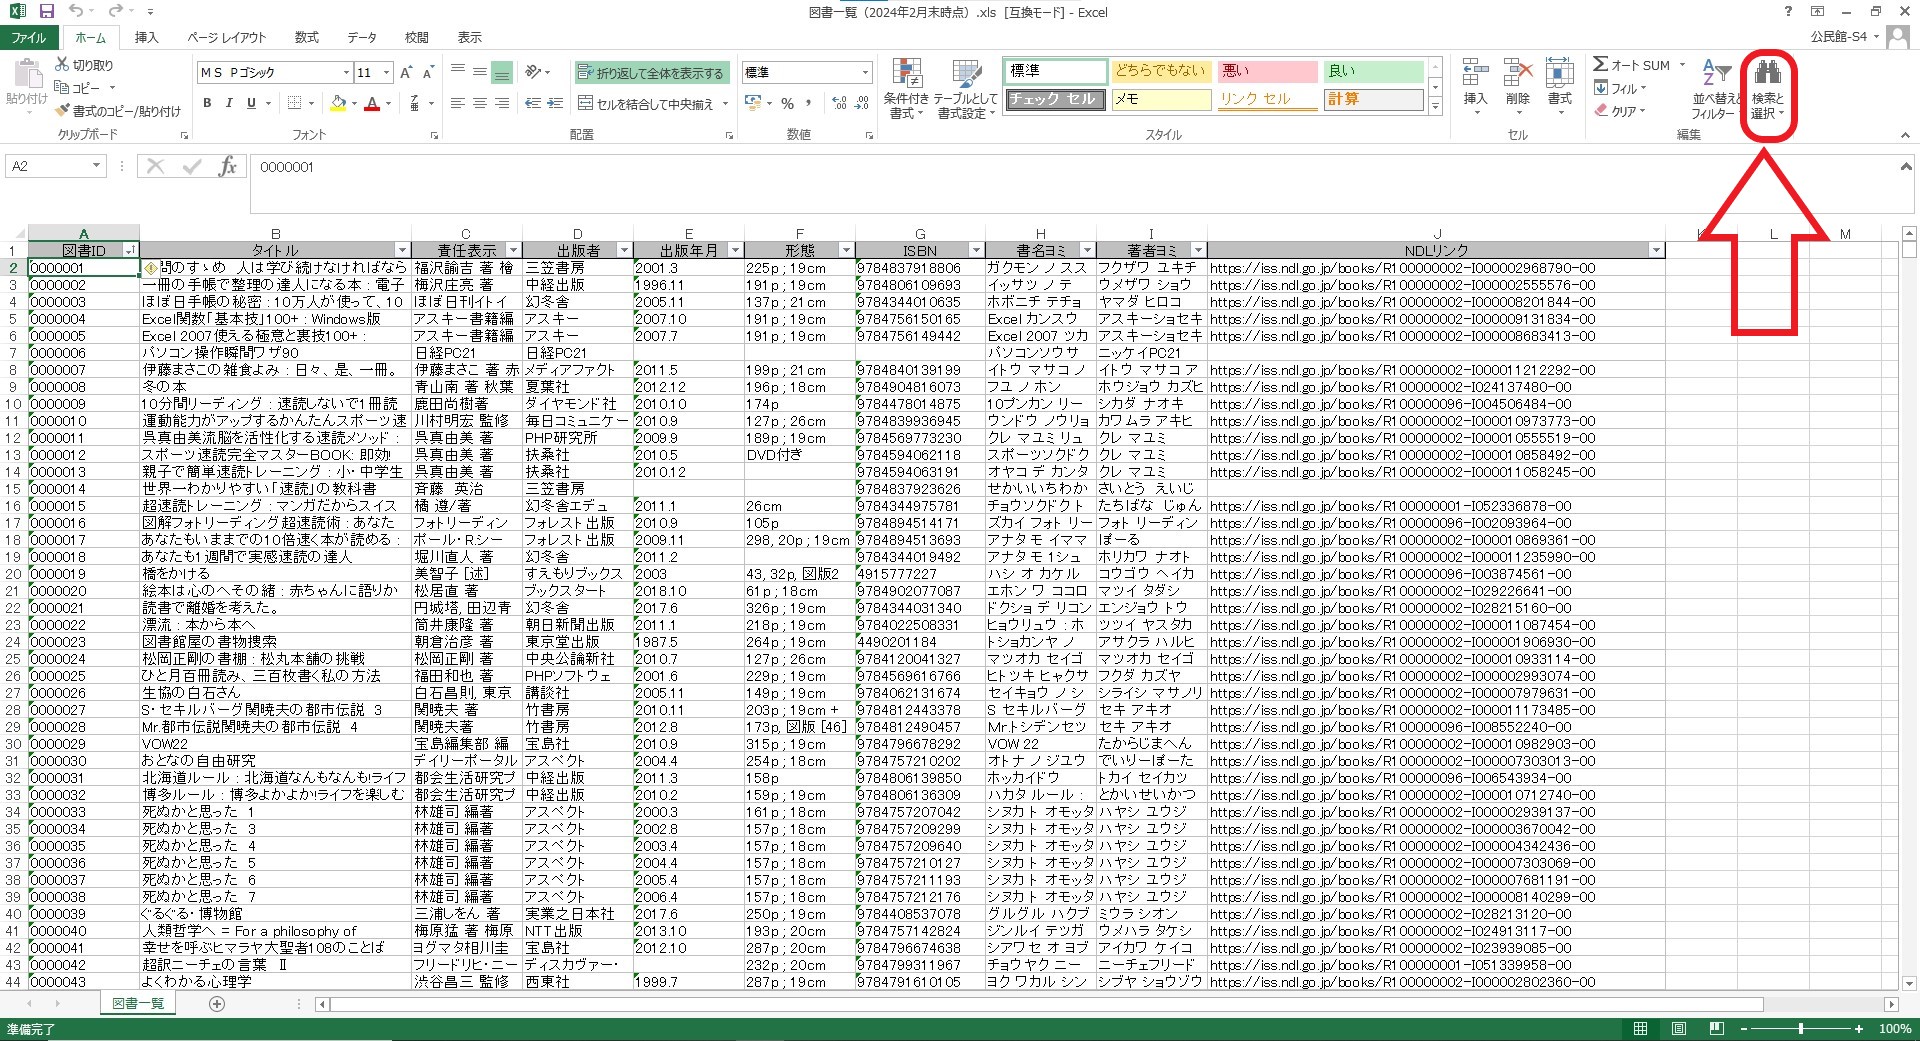Toggle align text left
This screenshot has height=1041, width=1920.
(458, 103)
